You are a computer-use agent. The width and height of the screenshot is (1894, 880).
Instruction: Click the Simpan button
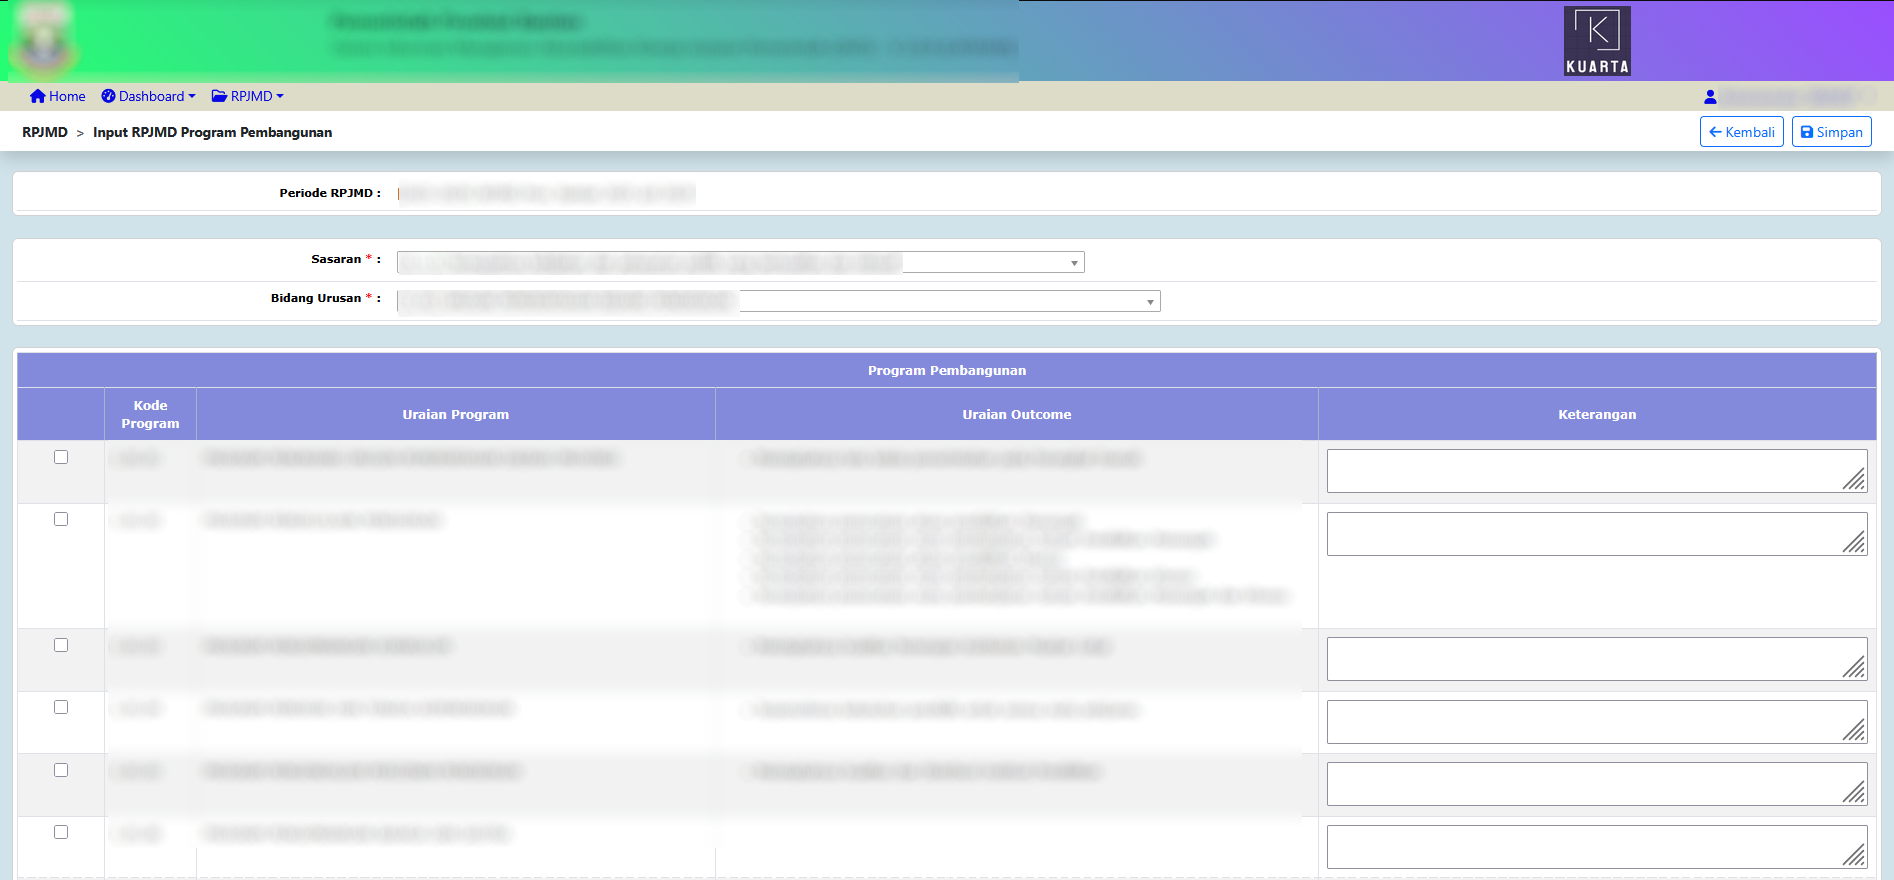tap(1831, 132)
